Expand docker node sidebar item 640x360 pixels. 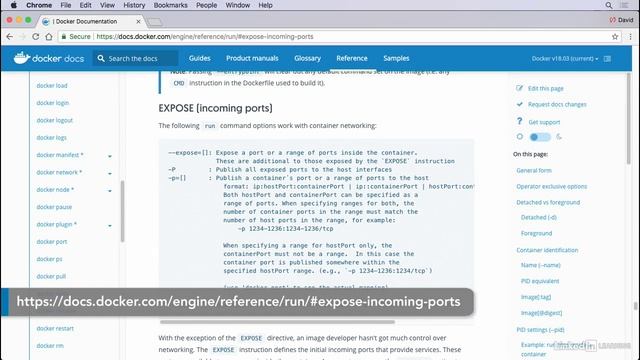[110, 191]
